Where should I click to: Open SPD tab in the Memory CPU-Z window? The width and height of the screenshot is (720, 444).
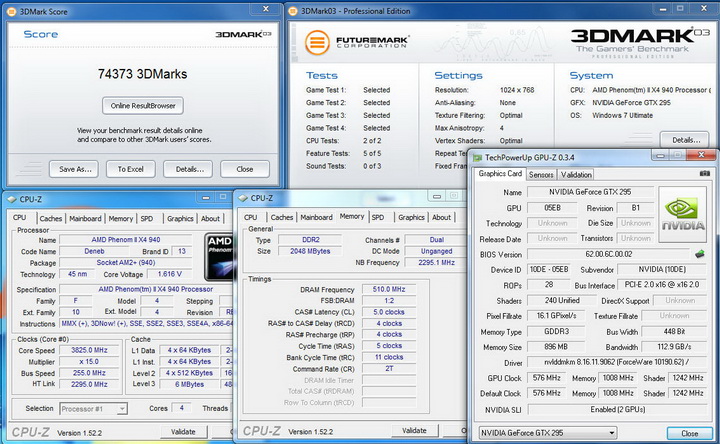point(378,217)
